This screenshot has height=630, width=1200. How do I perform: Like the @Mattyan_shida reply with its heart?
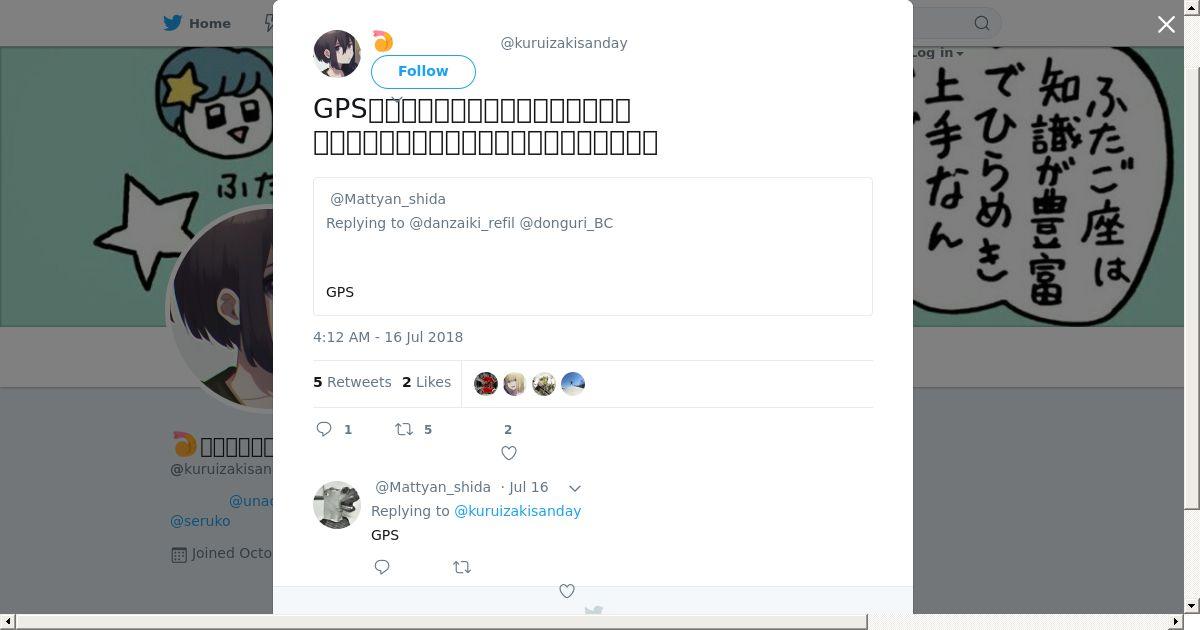[567, 591]
